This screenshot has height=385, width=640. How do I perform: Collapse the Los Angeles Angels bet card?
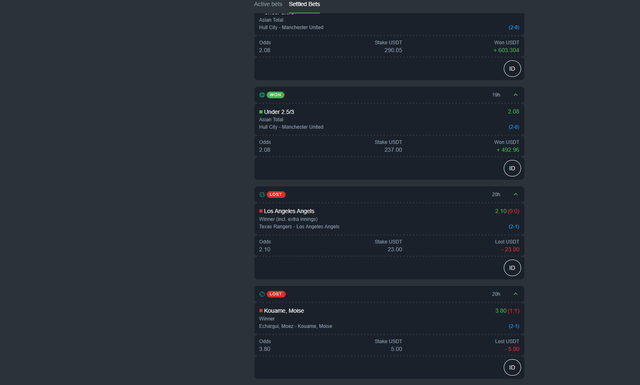516,194
